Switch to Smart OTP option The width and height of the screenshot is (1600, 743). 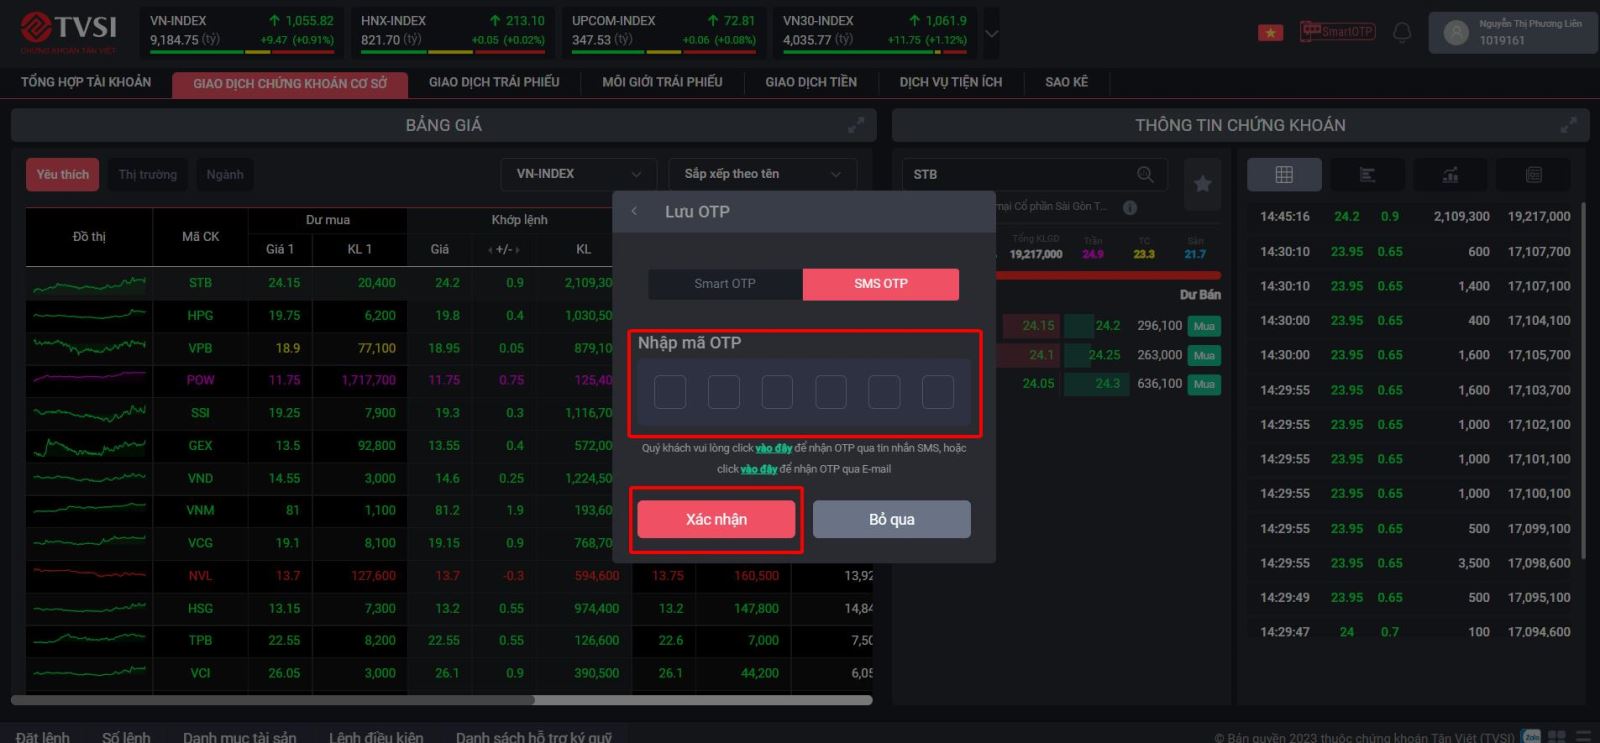[x=725, y=284]
